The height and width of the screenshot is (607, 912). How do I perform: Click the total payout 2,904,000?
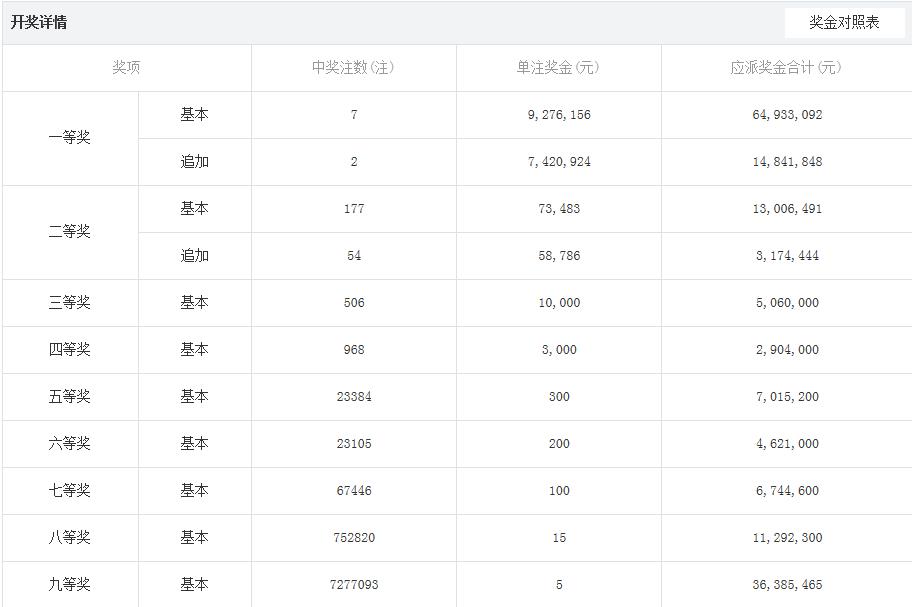tap(787, 350)
